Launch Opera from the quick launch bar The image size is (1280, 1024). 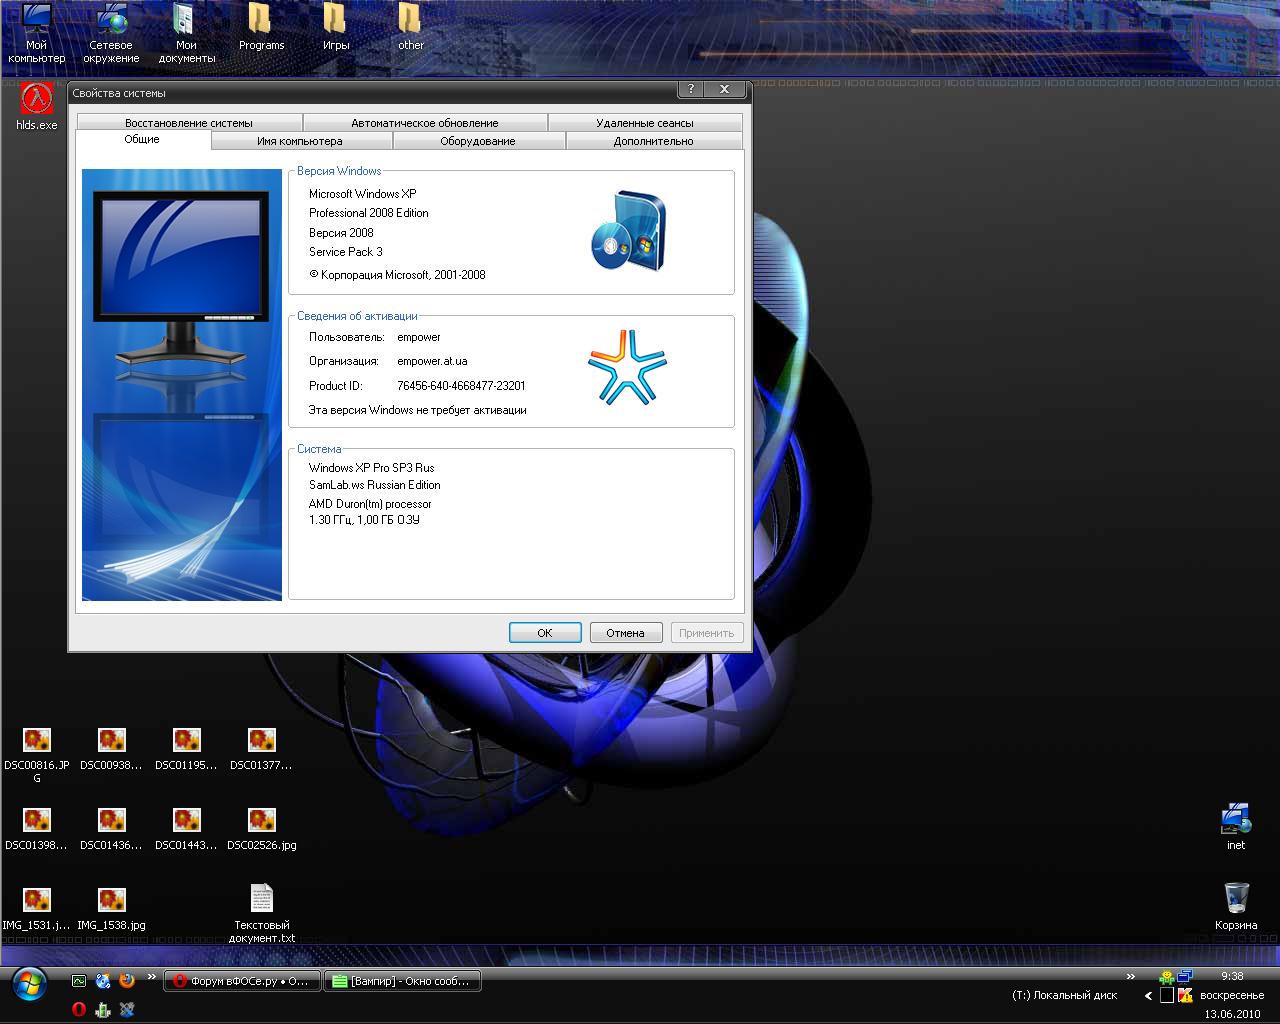(x=79, y=1009)
